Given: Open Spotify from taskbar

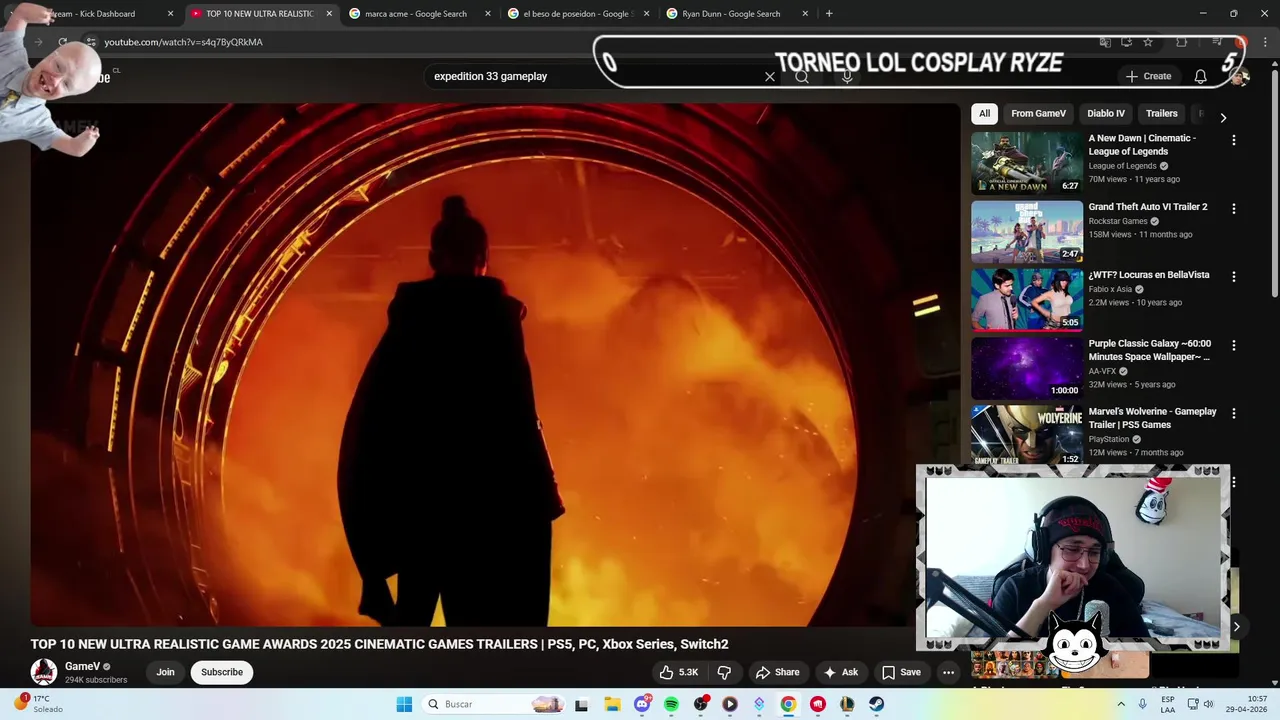Looking at the screenshot, I should (671, 704).
